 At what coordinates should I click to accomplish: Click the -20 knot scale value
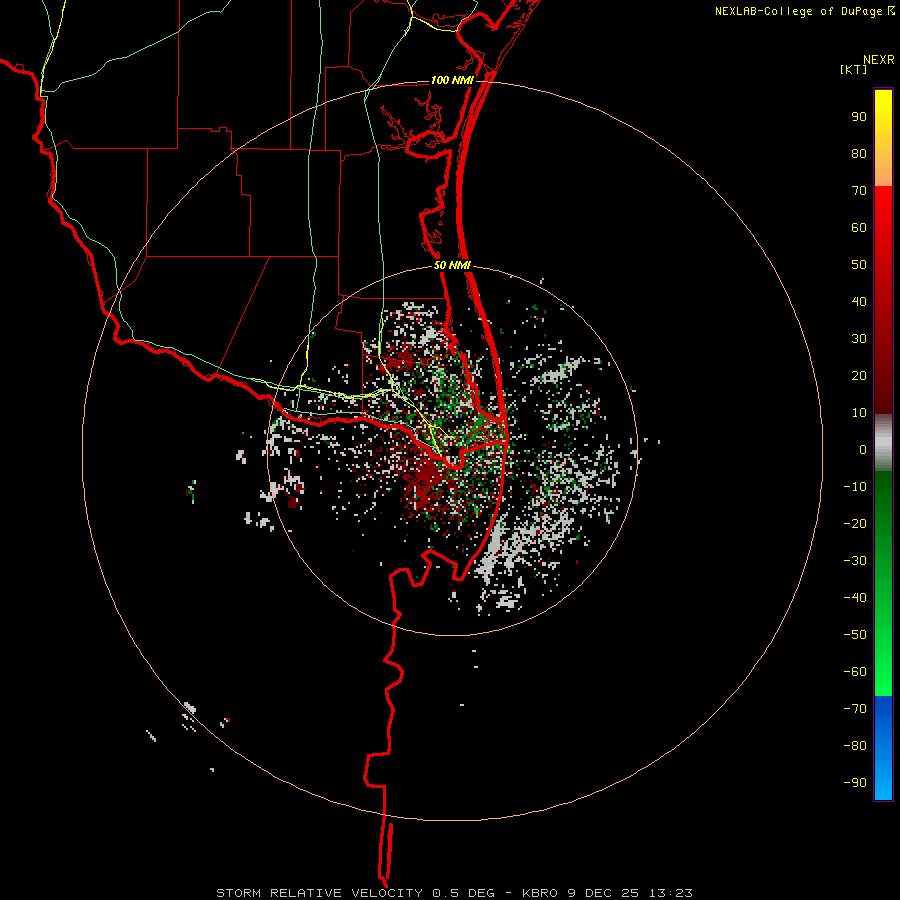855,523
